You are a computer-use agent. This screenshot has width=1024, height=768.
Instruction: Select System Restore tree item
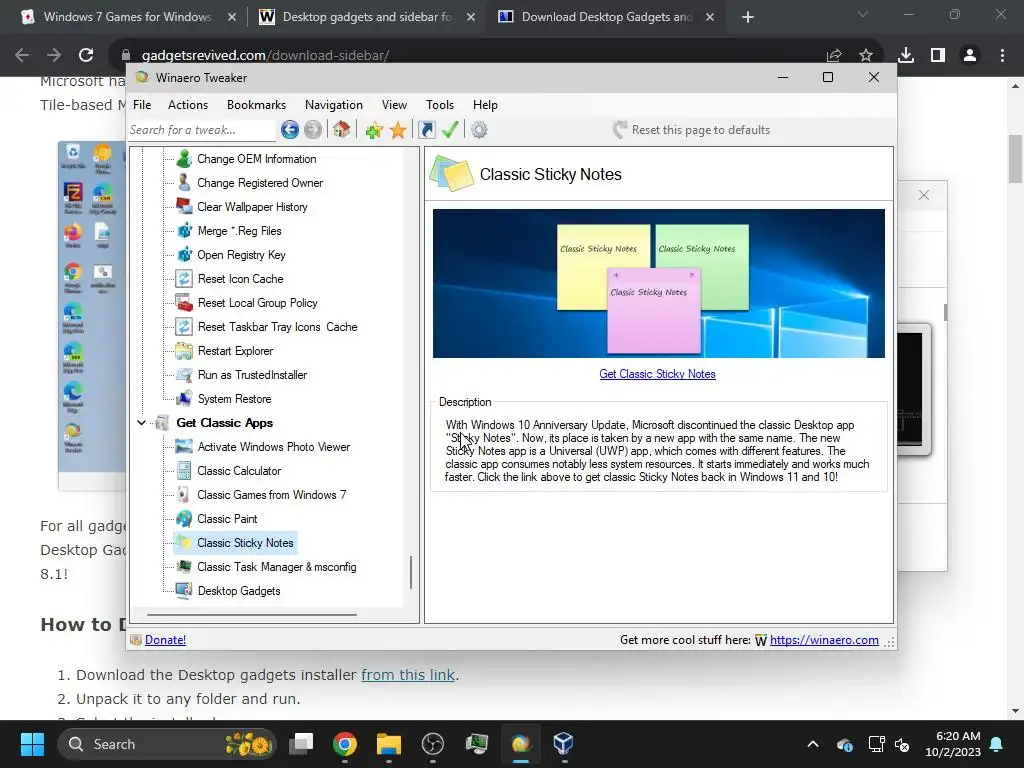234,399
